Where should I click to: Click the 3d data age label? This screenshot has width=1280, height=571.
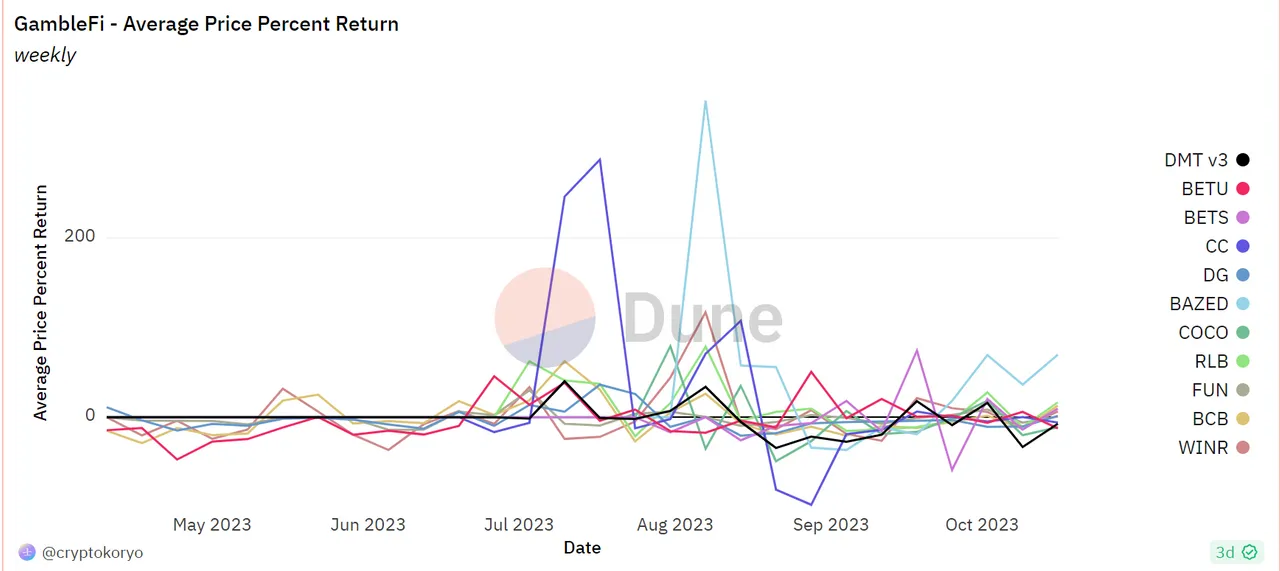point(1224,552)
